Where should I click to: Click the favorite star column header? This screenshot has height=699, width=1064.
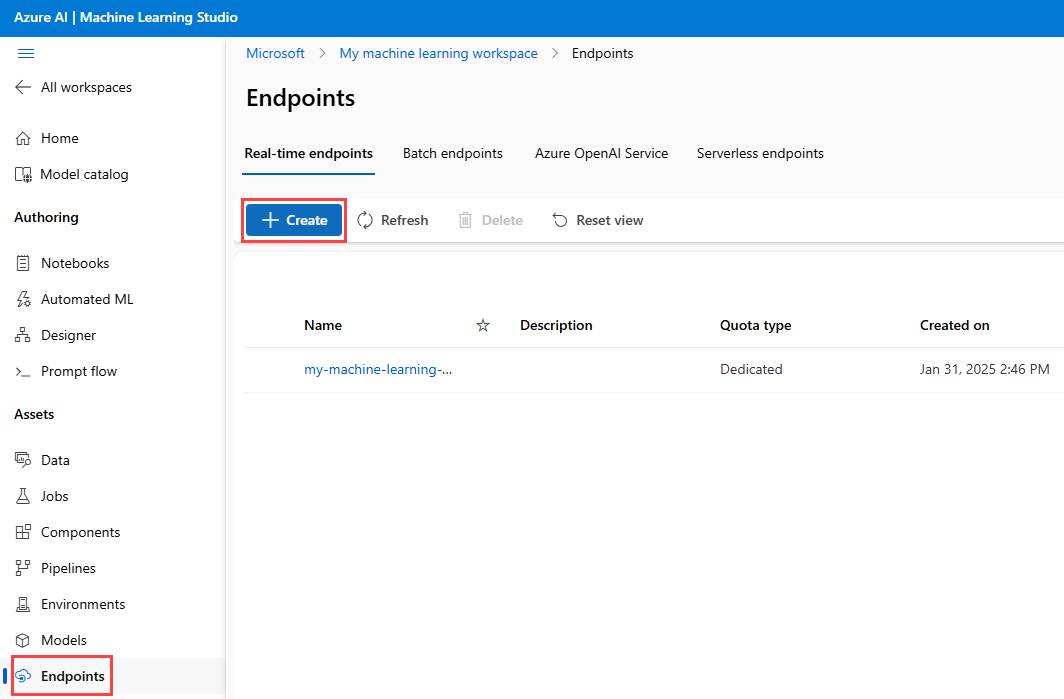pos(483,325)
